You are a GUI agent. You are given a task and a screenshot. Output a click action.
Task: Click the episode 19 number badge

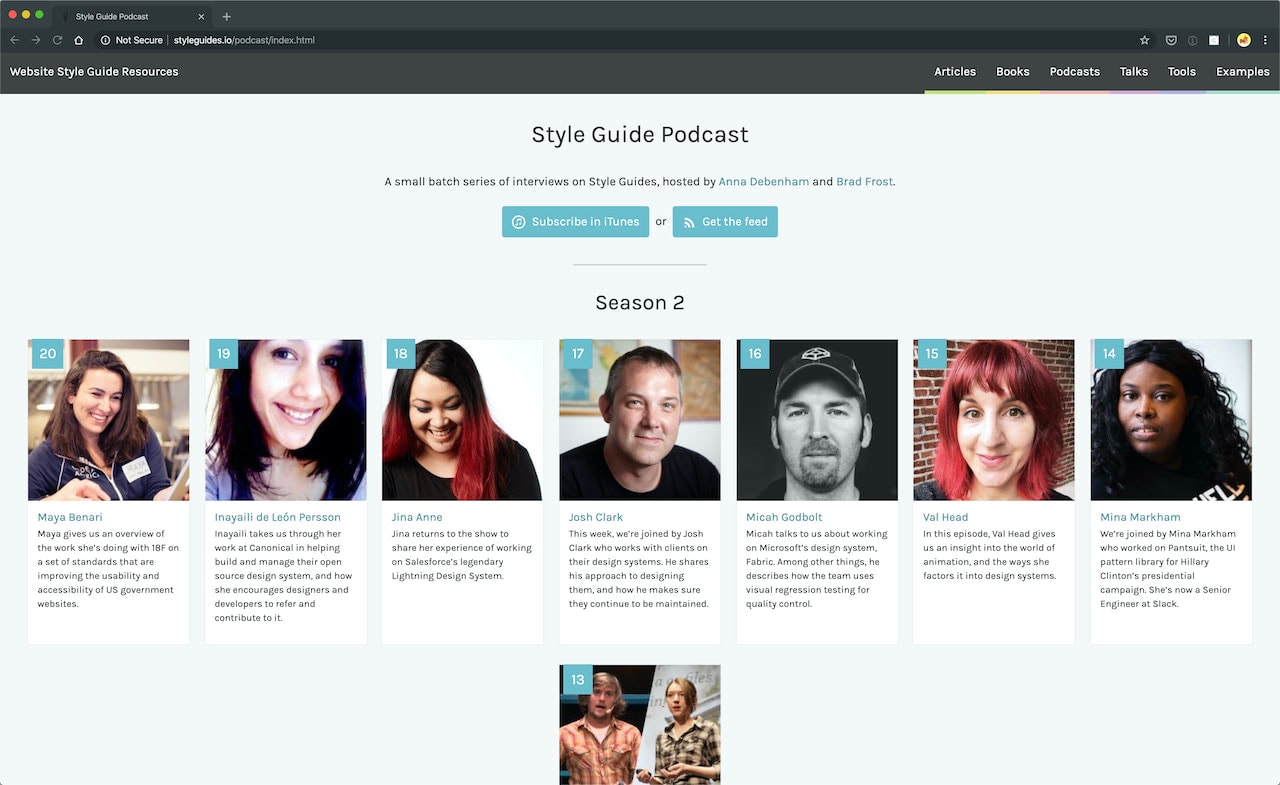[x=224, y=354]
